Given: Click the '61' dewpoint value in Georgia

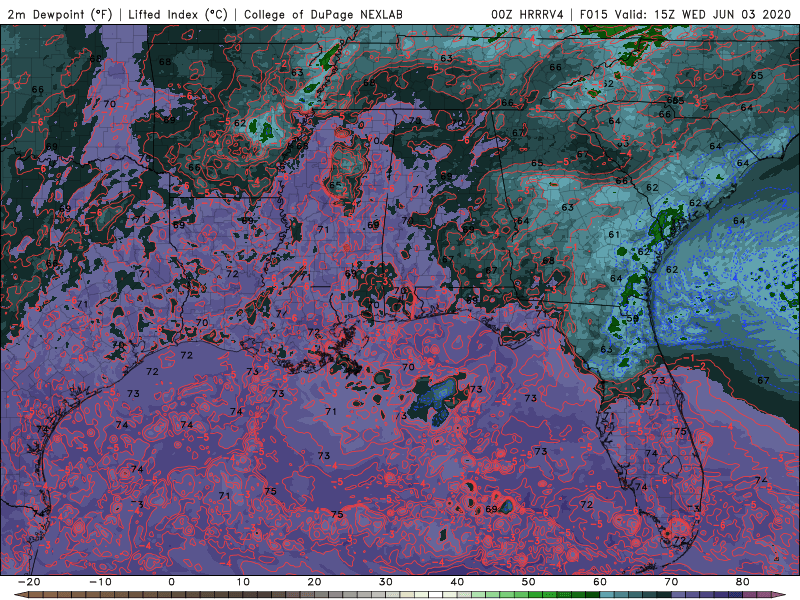Looking at the screenshot, I should tap(614, 235).
